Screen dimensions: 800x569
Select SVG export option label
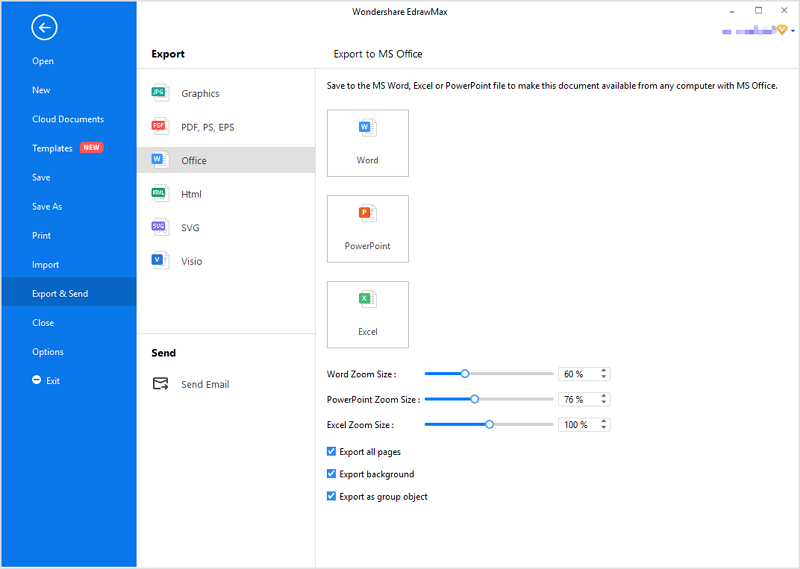tap(190, 228)
